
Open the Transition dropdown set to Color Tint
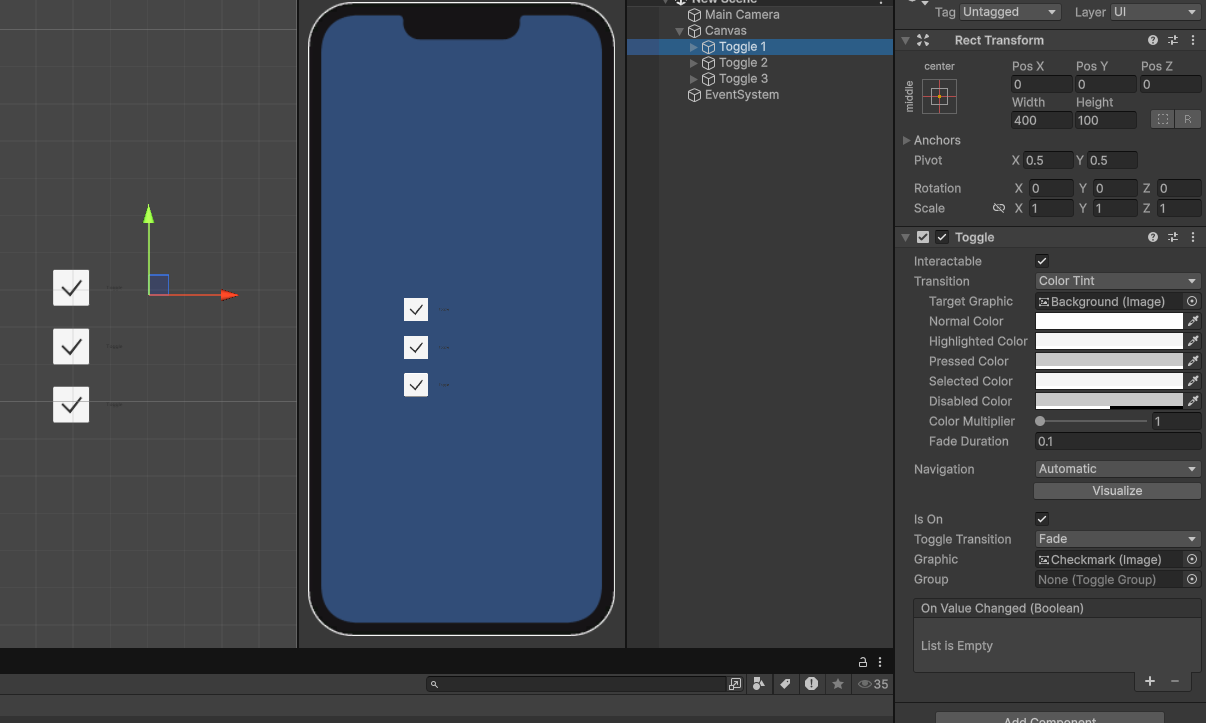[x=1118, y=281]
